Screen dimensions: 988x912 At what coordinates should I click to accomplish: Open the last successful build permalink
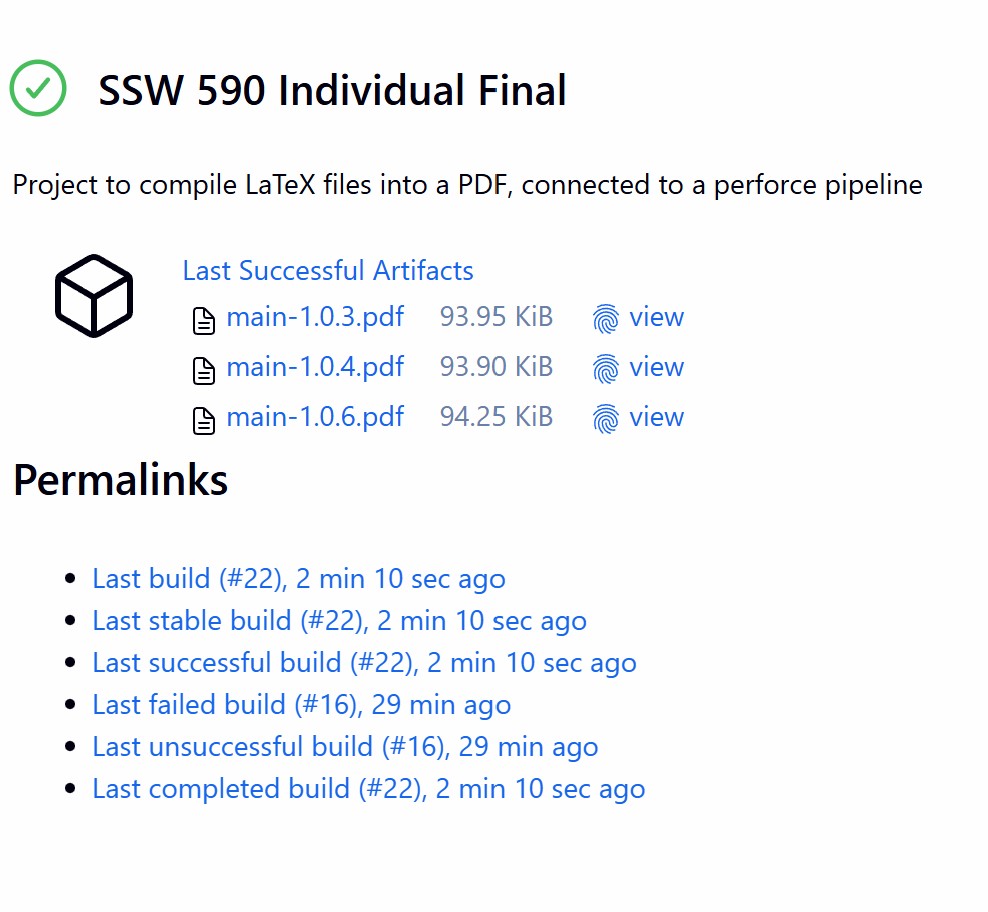(363, 662)
